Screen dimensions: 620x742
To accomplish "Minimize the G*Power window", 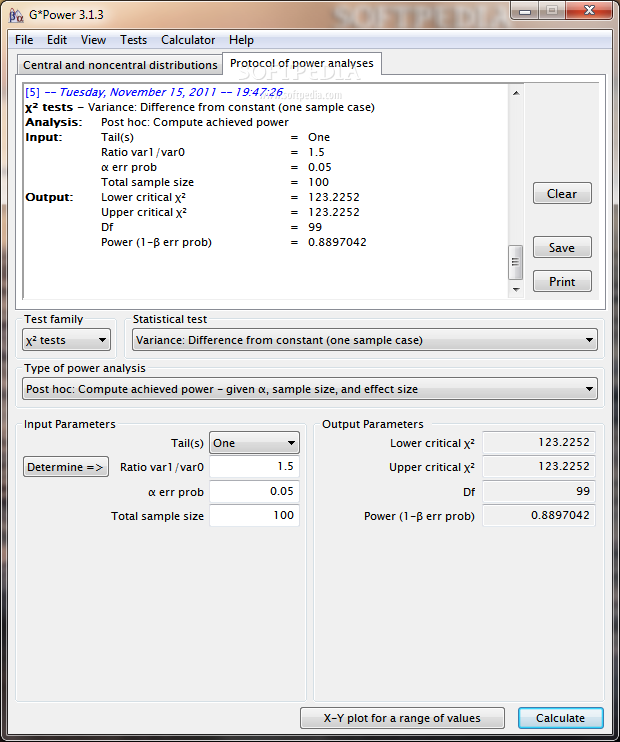I will click(x=525, y=11).
